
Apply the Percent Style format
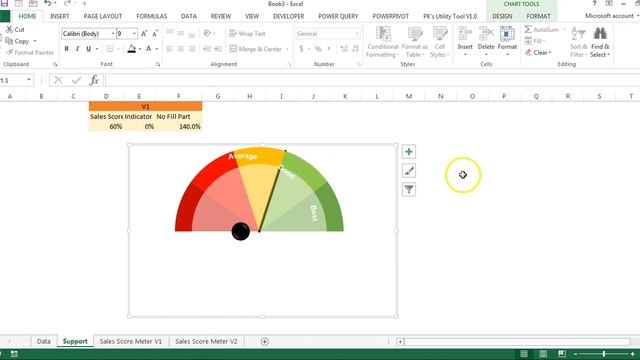pyautogui.click(x=318, y=49)
